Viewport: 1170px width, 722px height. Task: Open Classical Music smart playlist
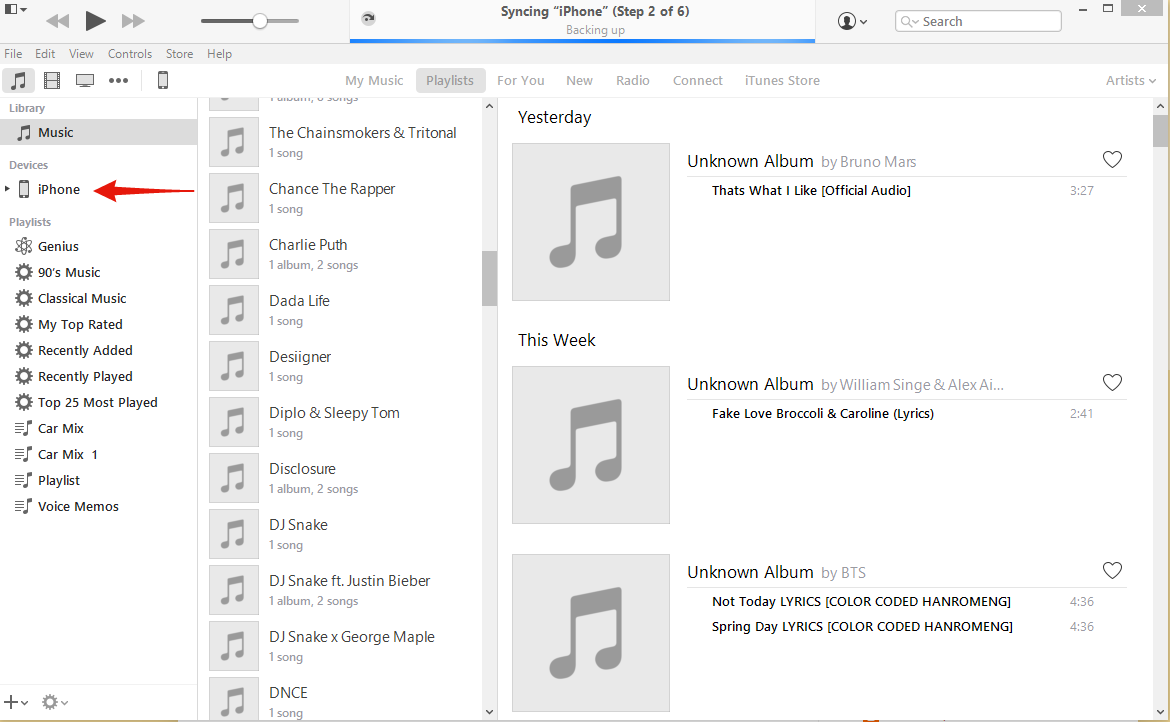71,298
